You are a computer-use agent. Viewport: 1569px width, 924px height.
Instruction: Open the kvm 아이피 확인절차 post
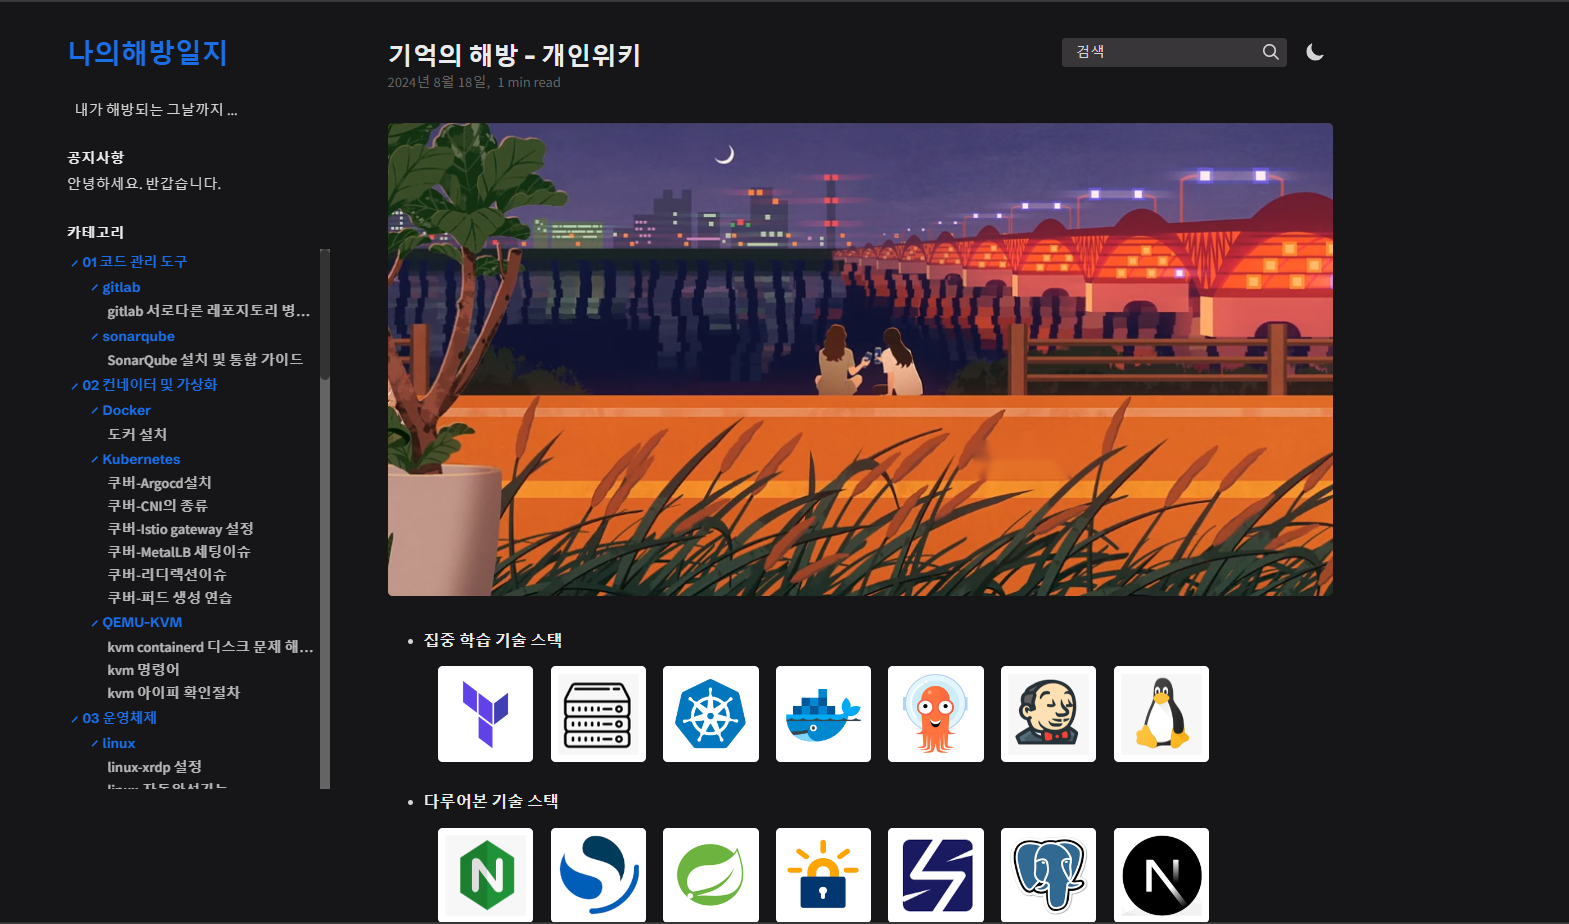pos(174,693)
